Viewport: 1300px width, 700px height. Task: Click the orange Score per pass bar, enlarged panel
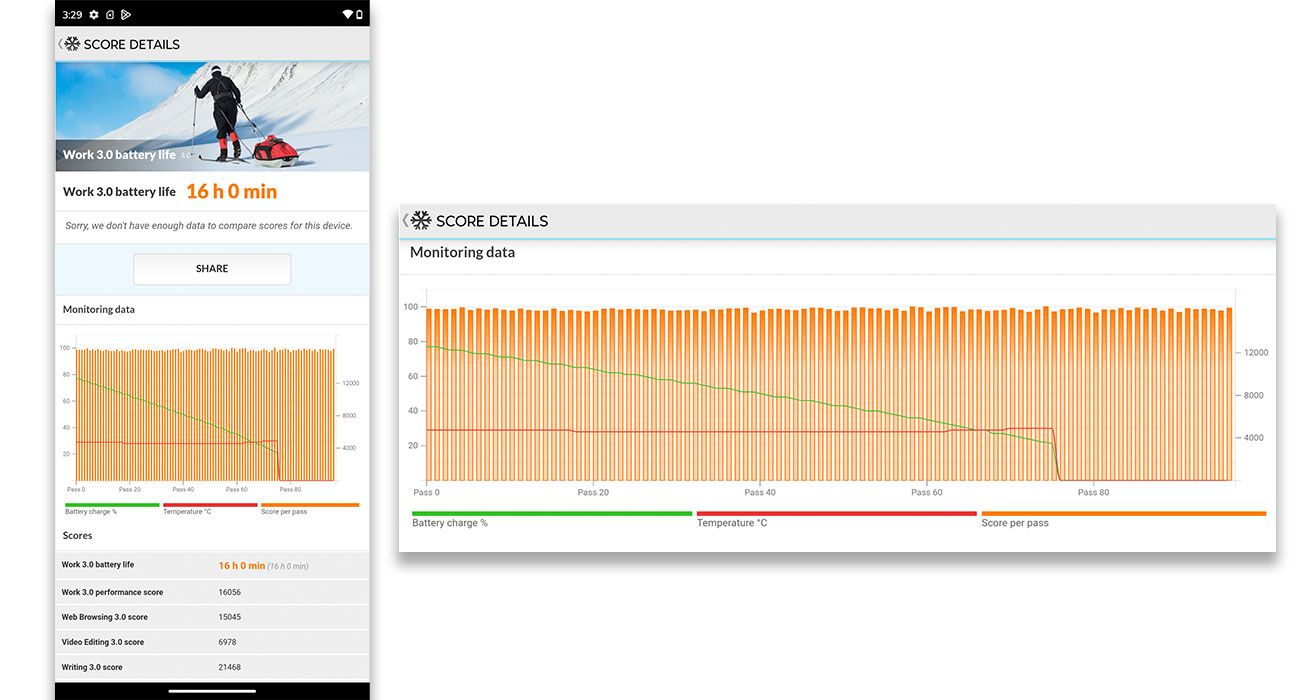click(1124, 514)
